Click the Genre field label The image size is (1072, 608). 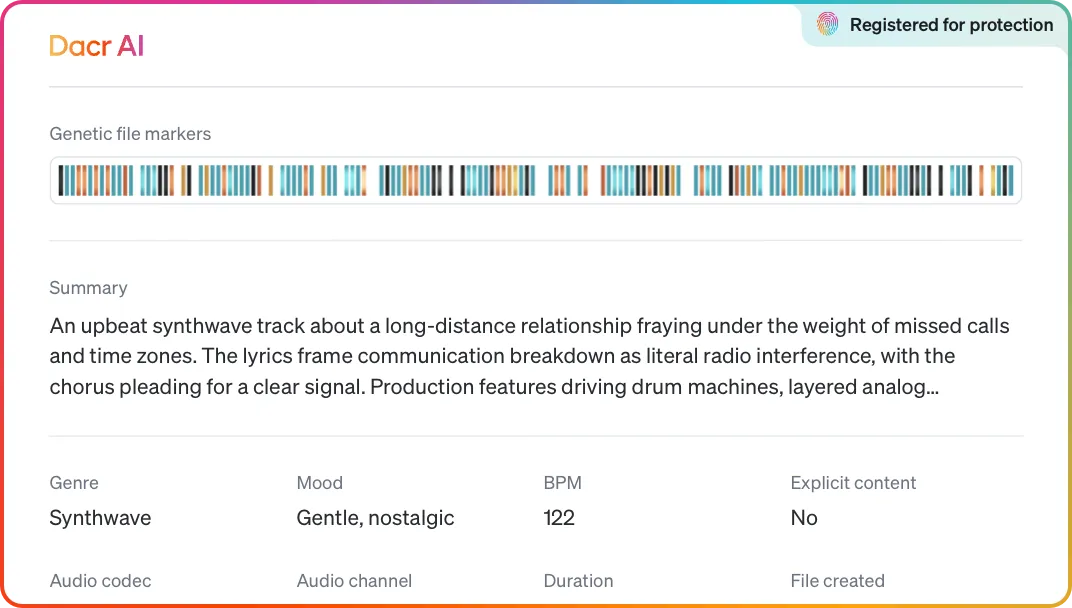click(74, 483)
